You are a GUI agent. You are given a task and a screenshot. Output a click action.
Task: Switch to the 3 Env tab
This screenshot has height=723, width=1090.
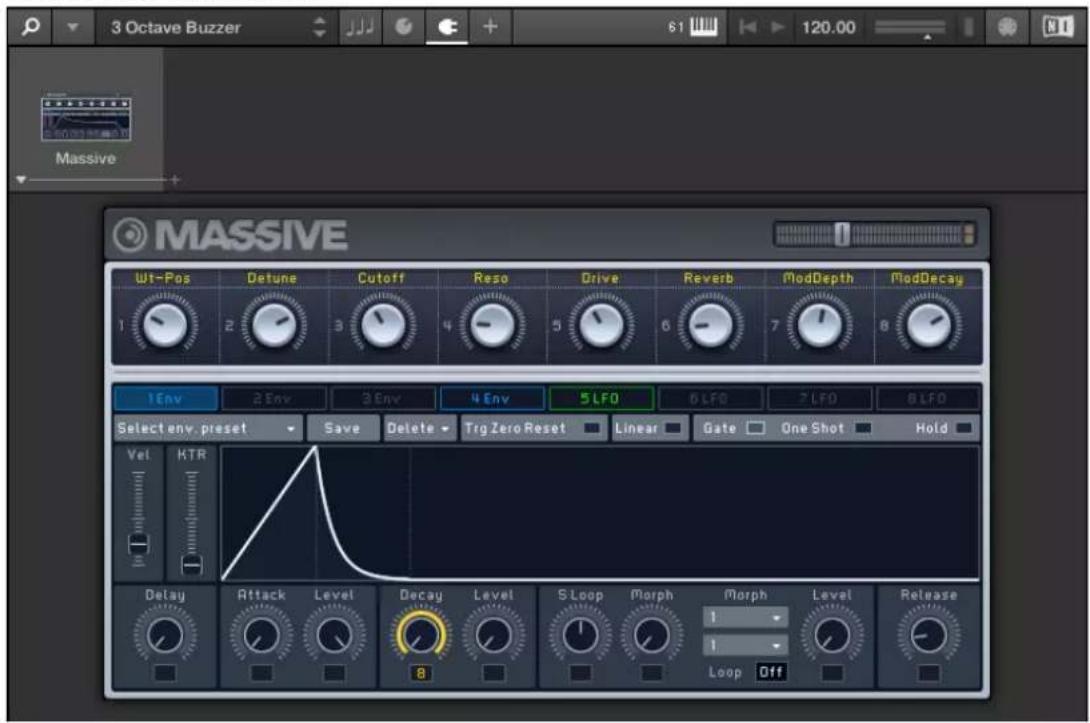pos(383,398)
